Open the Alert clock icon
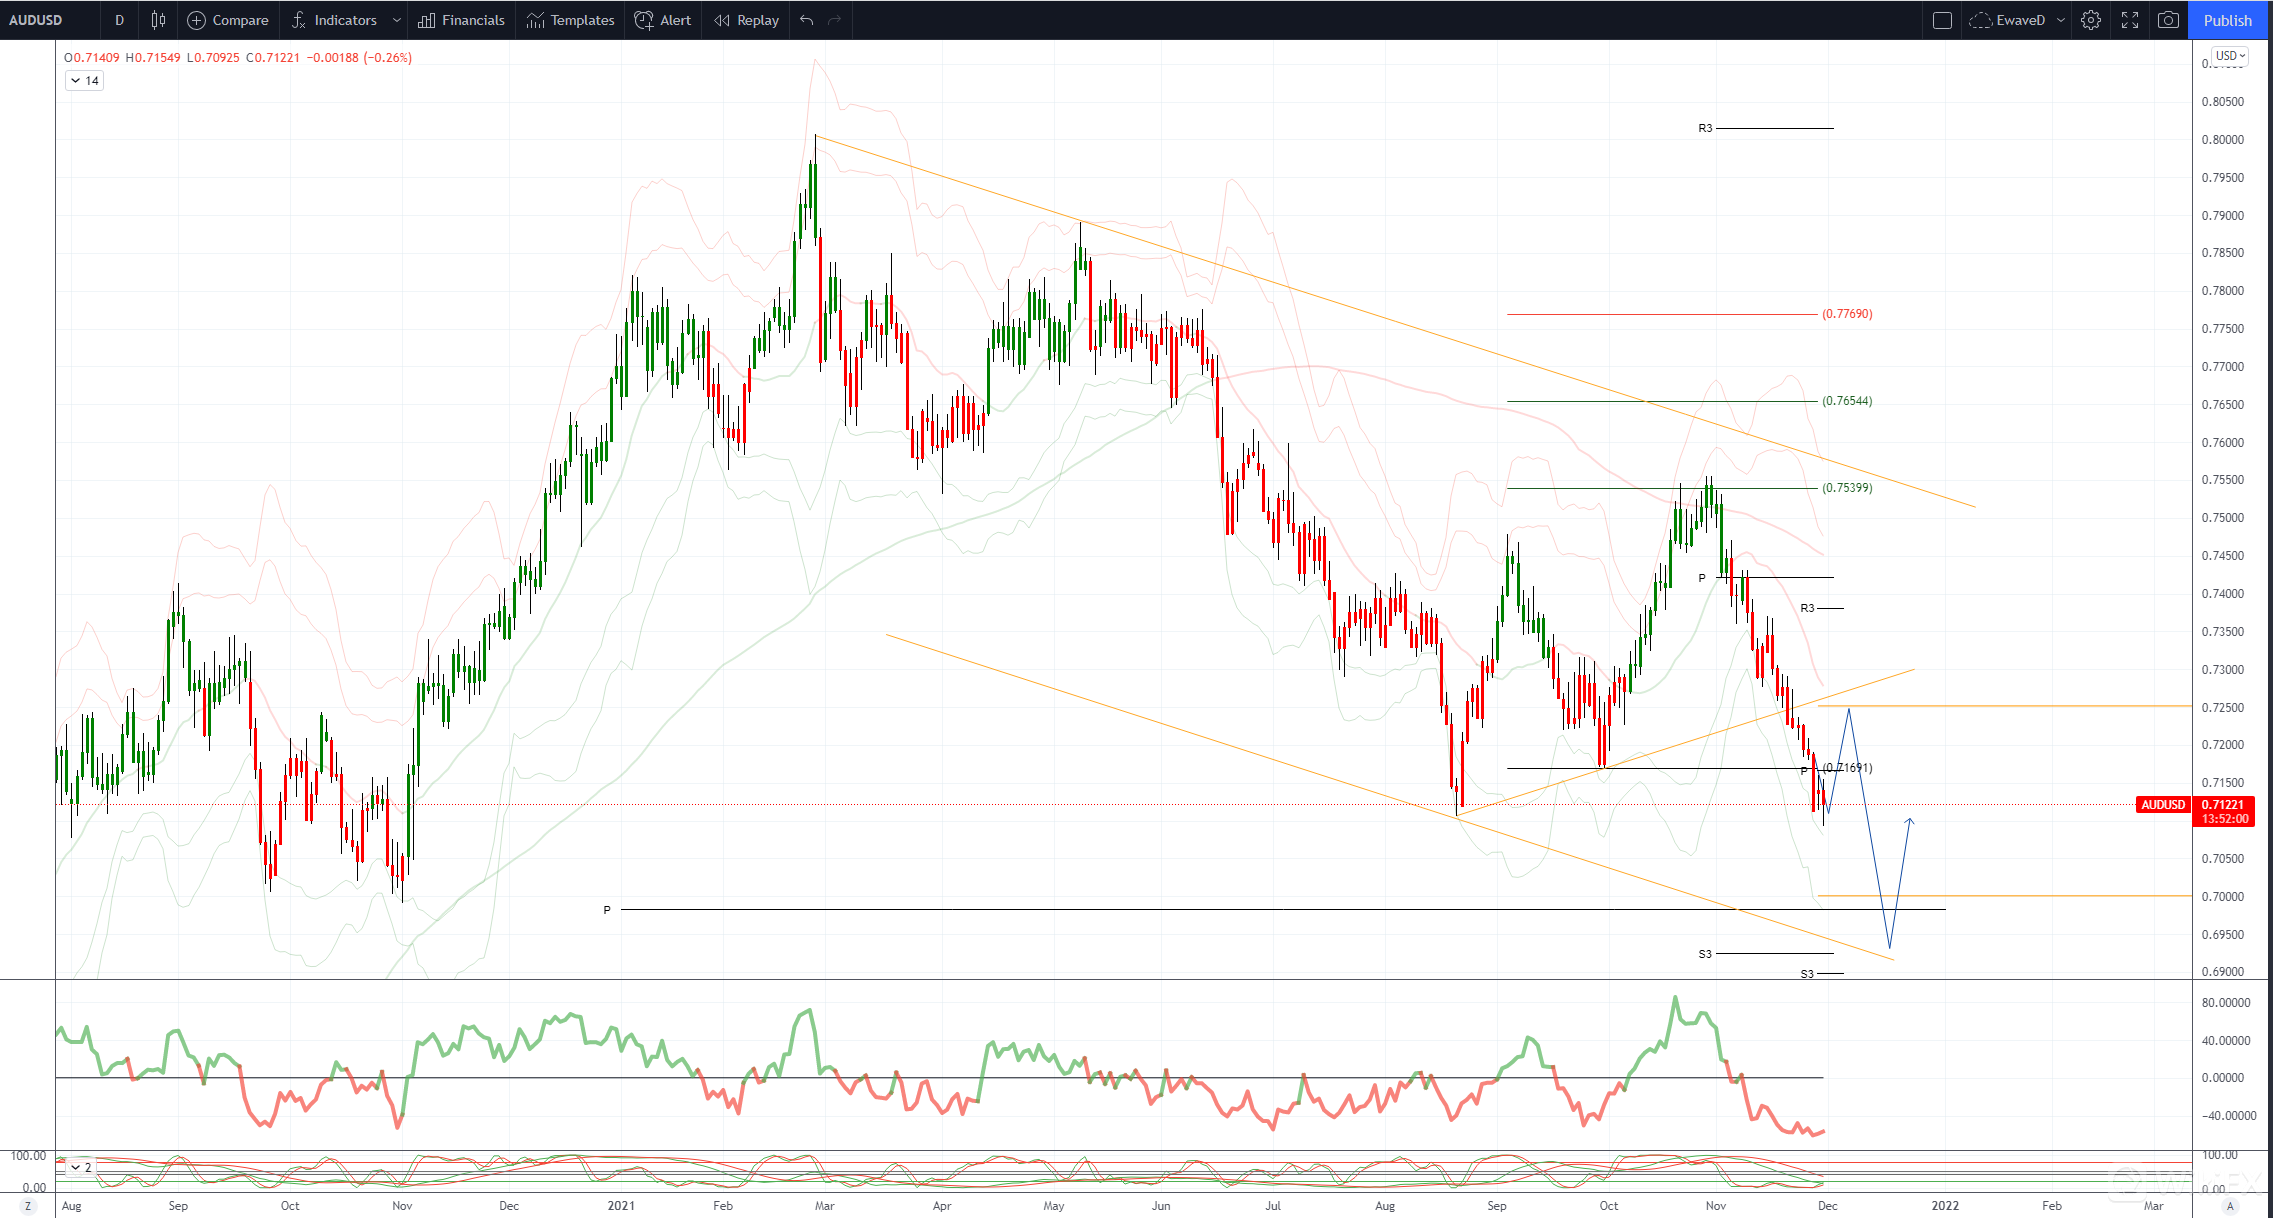2273x1218 pixels. [x=644, y=20]
